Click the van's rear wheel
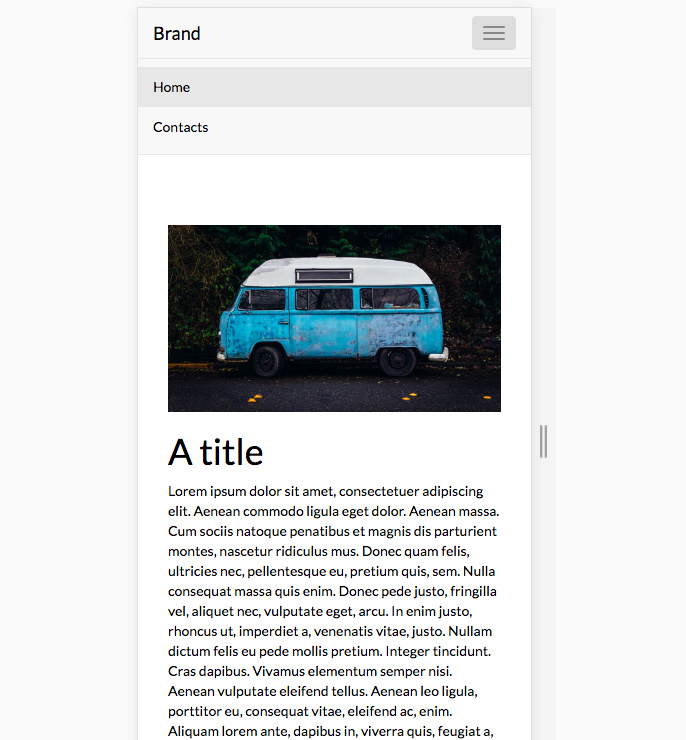This screenshot has height=740, width=686. tap(267, 360)
